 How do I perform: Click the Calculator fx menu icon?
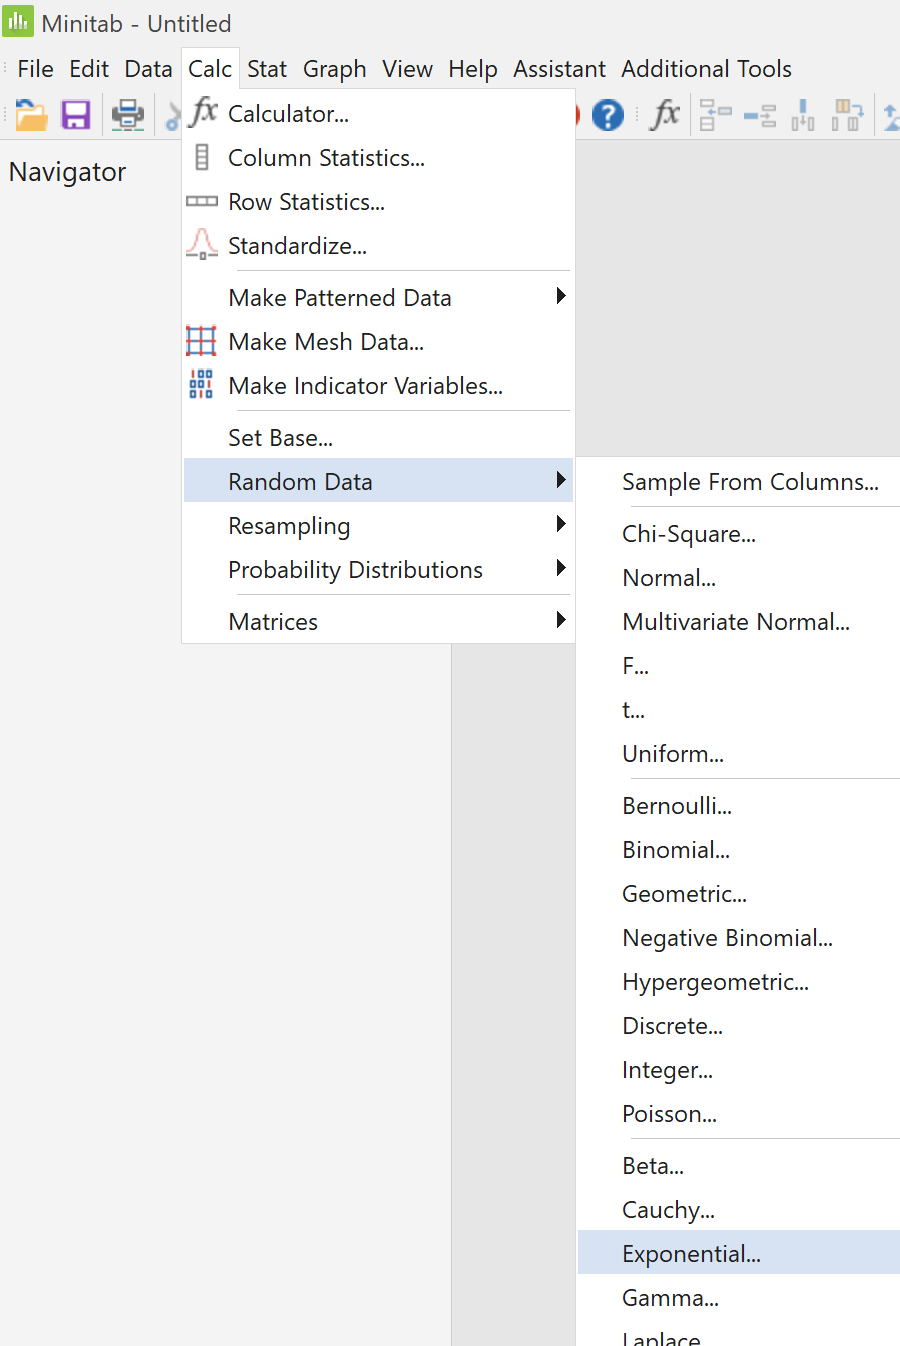[203, 112]
